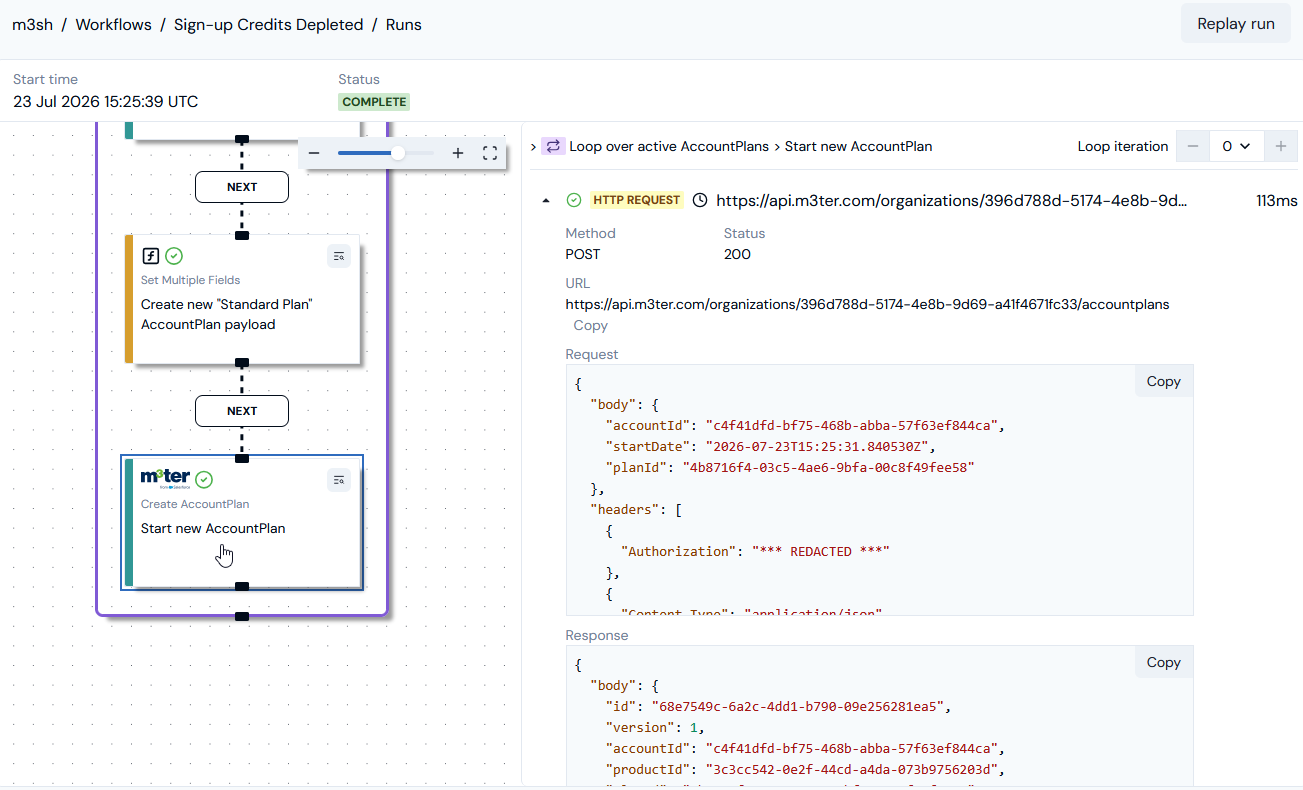Click the fit-to-screen canvas icon
The width and height of the screenshot is (1303, 790).
click(x=490, y=153)
